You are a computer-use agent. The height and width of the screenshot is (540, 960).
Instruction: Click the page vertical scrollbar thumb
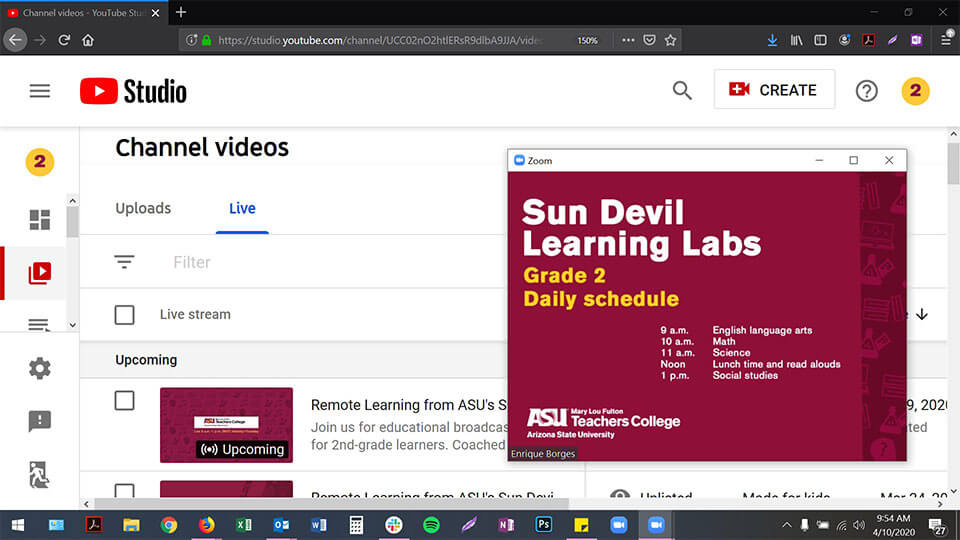click(x=953, y=162)
